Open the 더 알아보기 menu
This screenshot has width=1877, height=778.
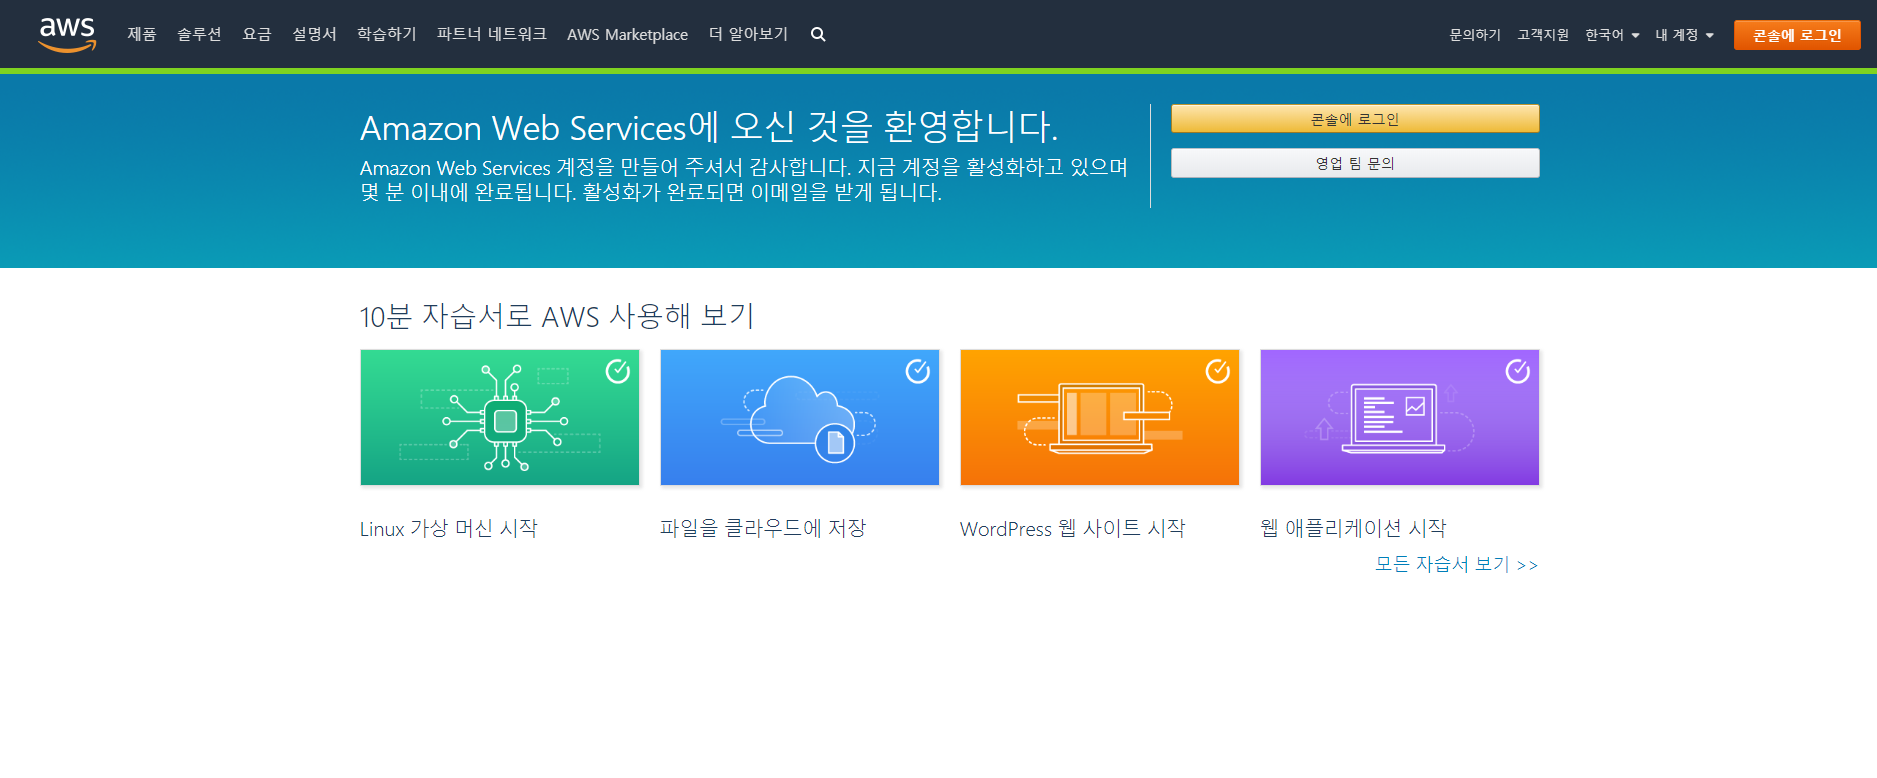click(x=748, y=34)
